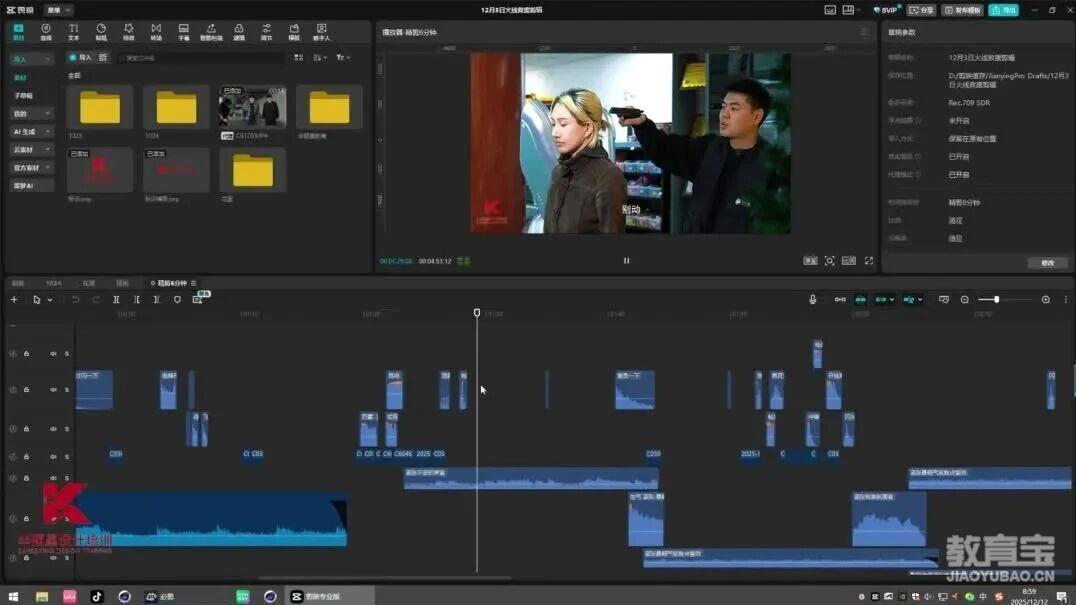
Task: Expand the AI生成 section in the sidebar
Action: [x=31, y=132]
